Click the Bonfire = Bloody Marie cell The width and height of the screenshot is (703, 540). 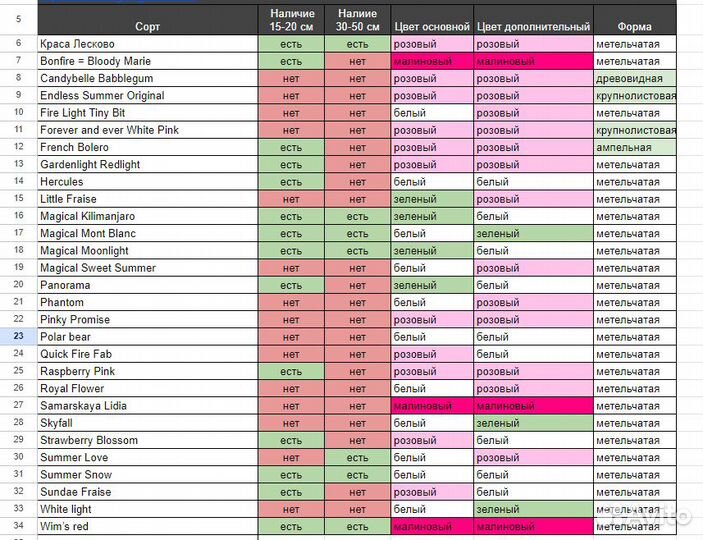click(147, 61)
